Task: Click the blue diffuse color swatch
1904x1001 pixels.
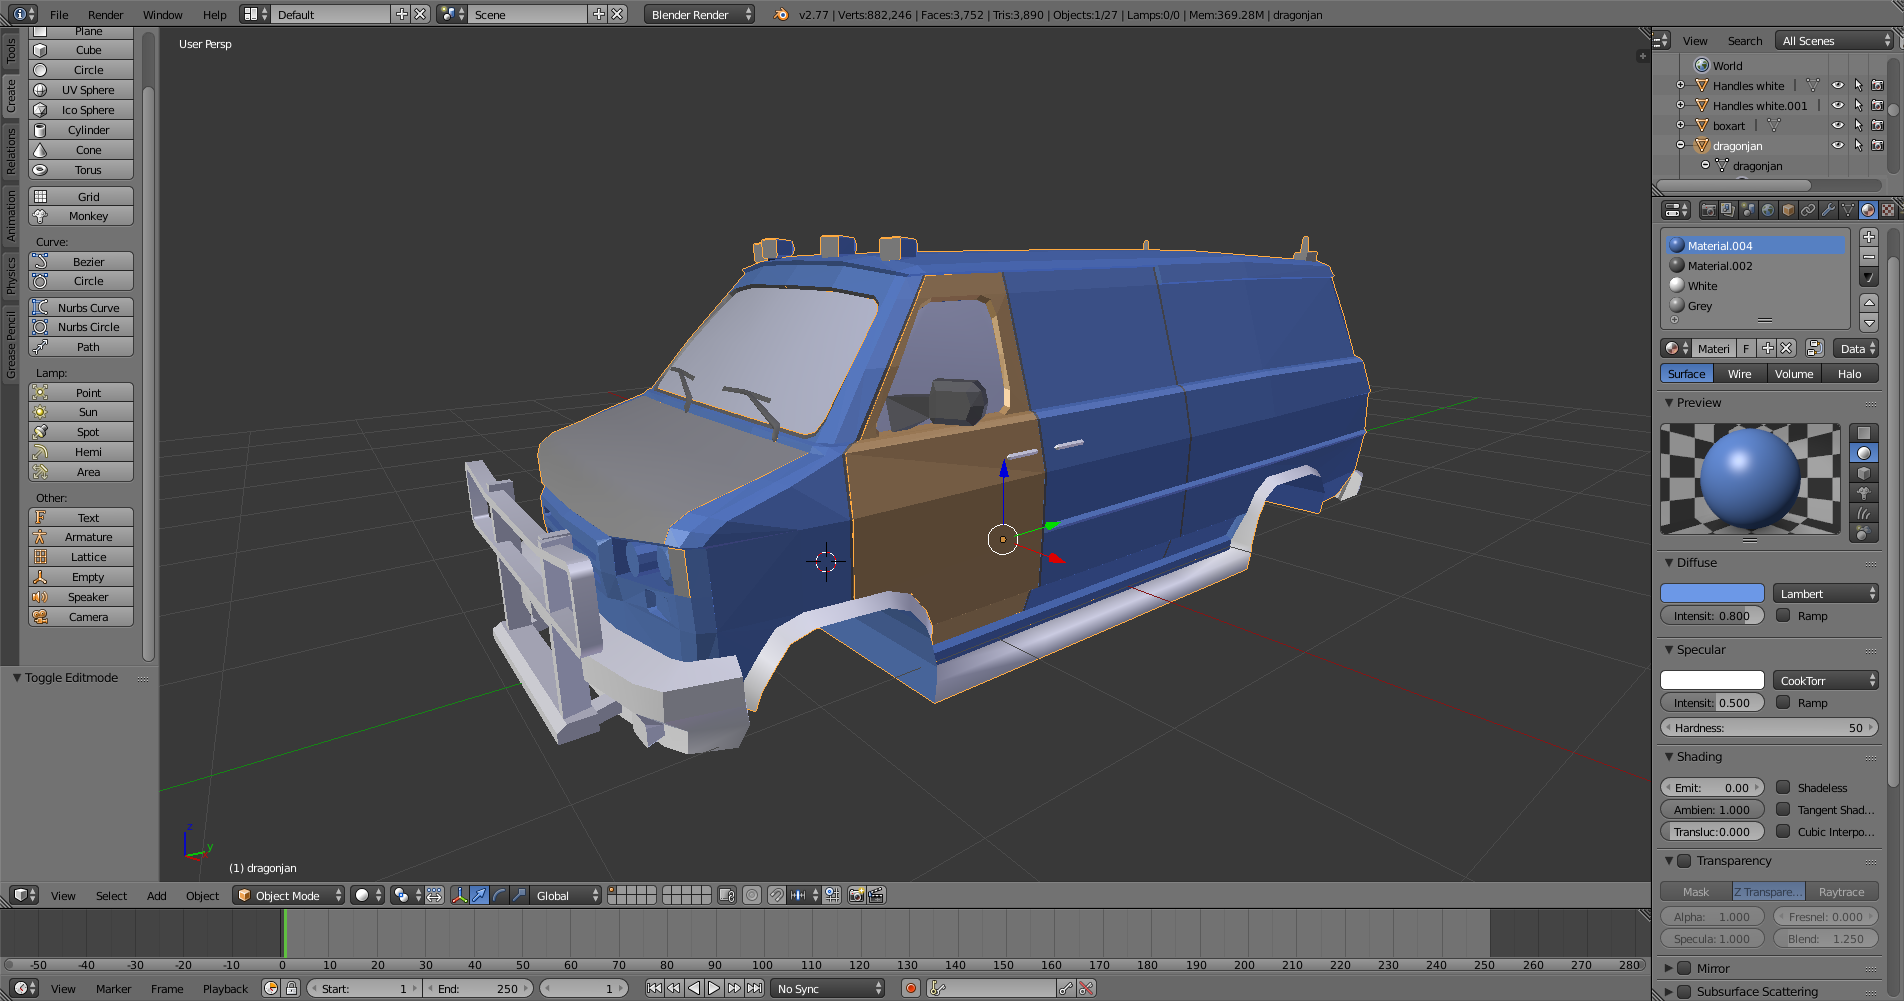Action: (x=1712, y=594)
